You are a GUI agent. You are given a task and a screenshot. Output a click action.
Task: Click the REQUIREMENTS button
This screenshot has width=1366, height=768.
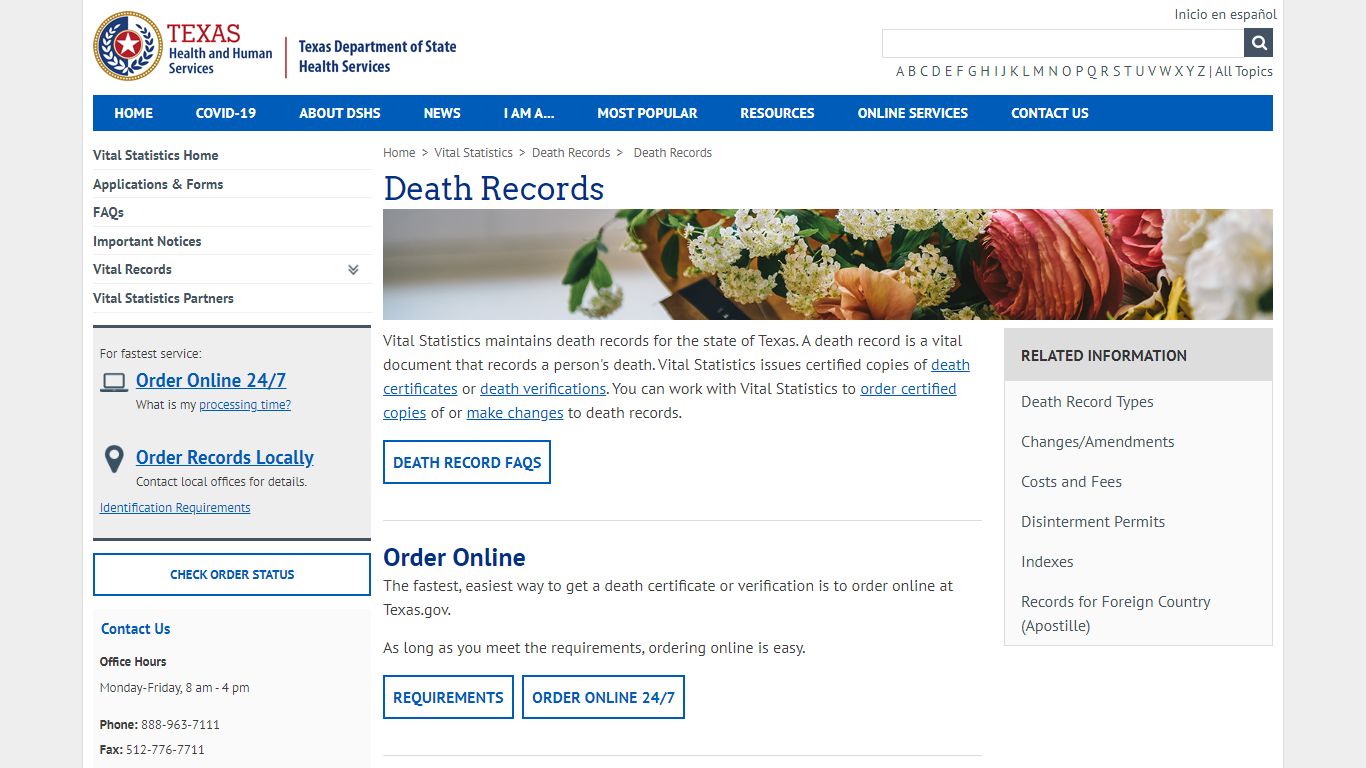click(448, 697)
